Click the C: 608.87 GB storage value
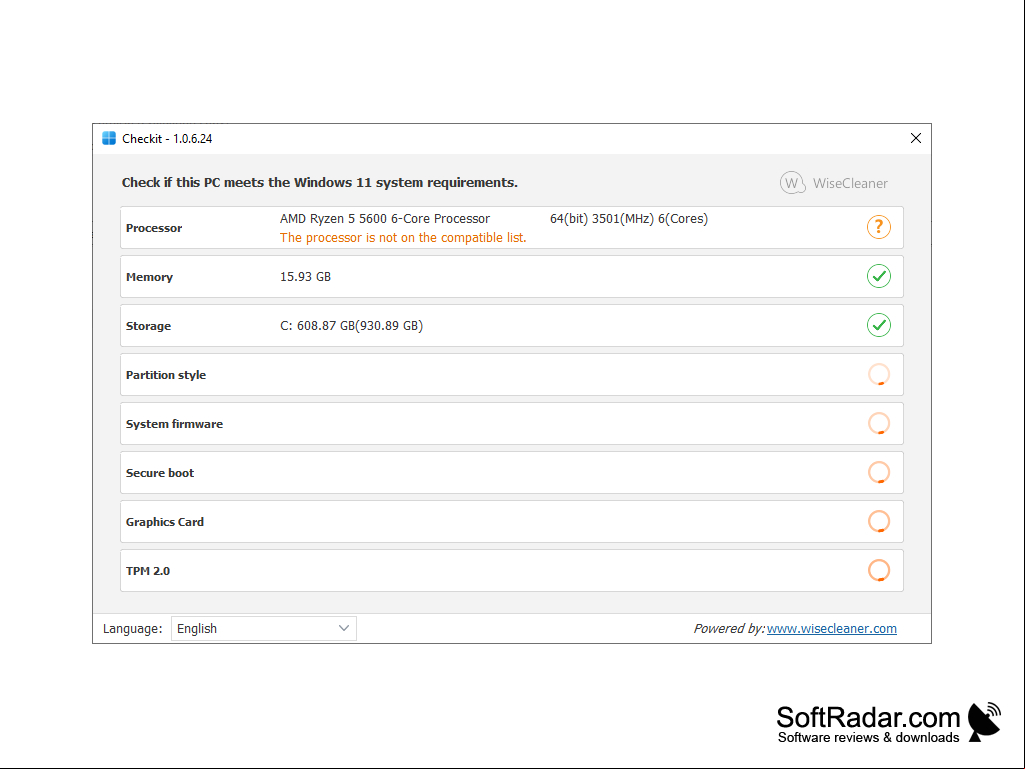The width and height of the screenshot is (1025, 769). coord(351,326)
